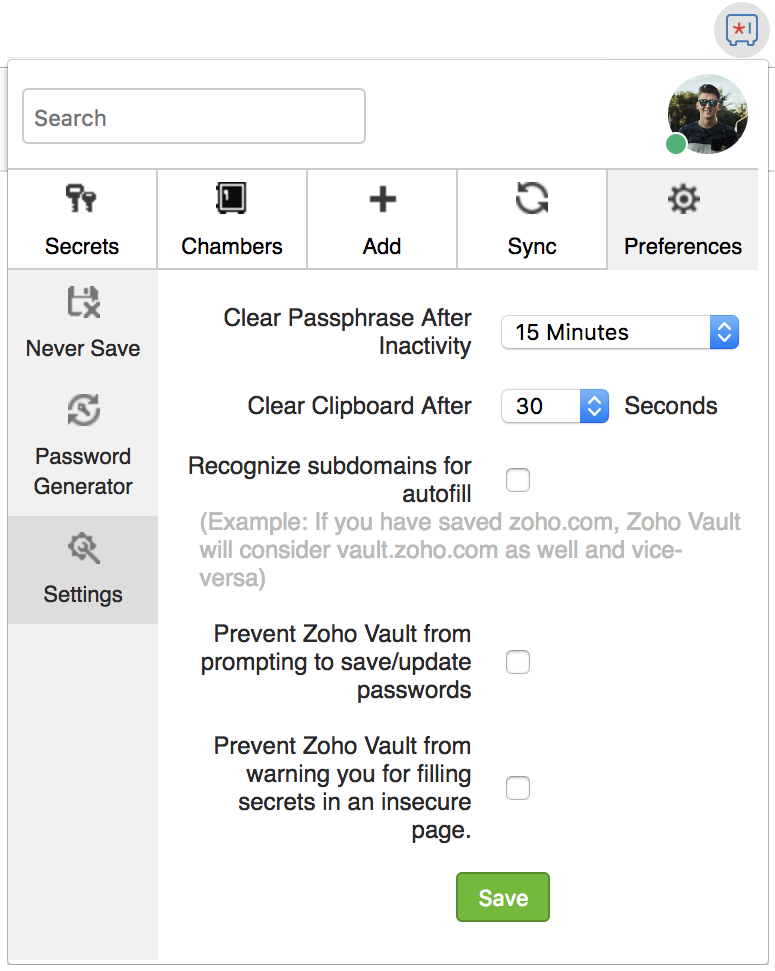Viewport: 775px width, 971px height.
Task: Go to the Secrets tab label
Action: coord(82,246)
